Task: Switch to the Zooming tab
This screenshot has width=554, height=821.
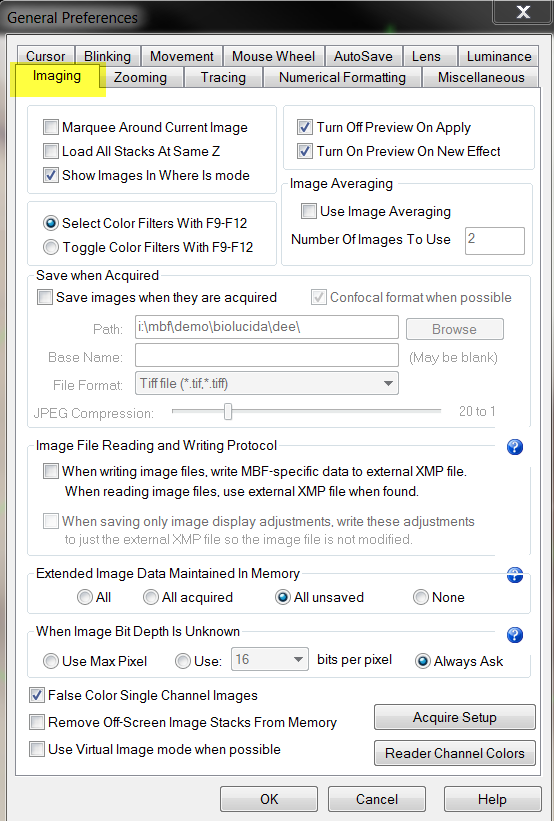Action: coord(140,77)
